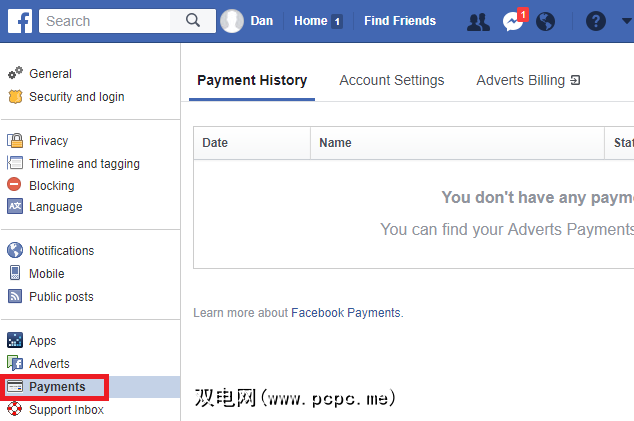Open Language settings
Image resolution: width=634 pixels, height=421 pixels.
55,207
